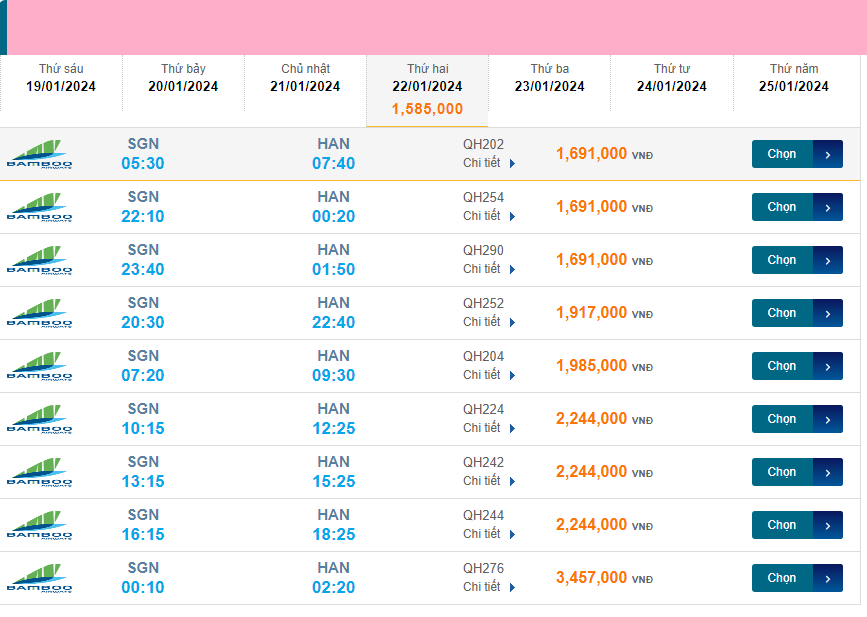Viewport: 867px width, 617px height.
Task: Click arrow icon on QH254 Chọn button
Action: click(x=828, y=207)
